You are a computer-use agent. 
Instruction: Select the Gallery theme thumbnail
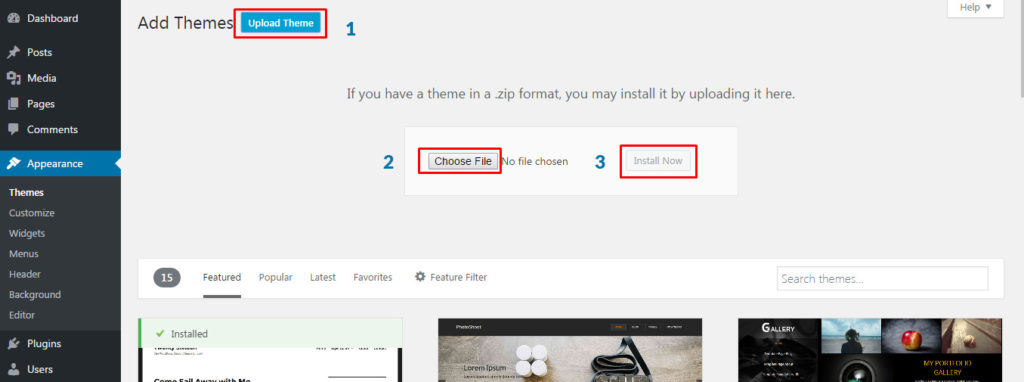(870, 350)
